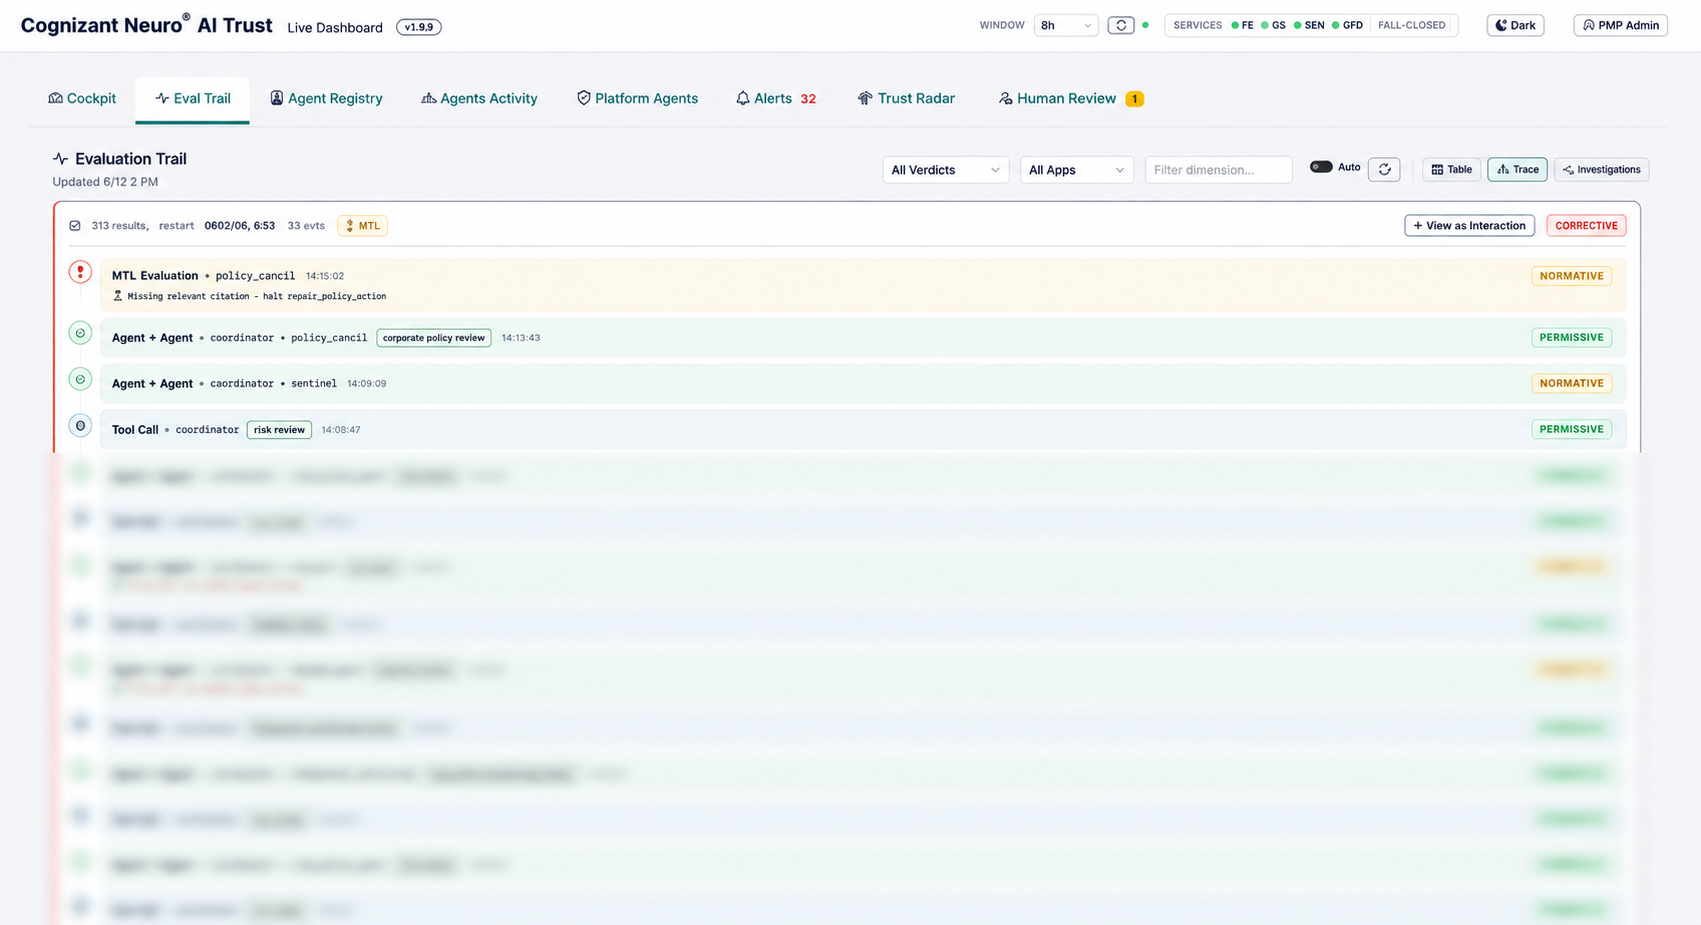Click the Evaluation Trail heading pulse icon
This screenshot has height=925, width=1701.
tap(61, 159)
